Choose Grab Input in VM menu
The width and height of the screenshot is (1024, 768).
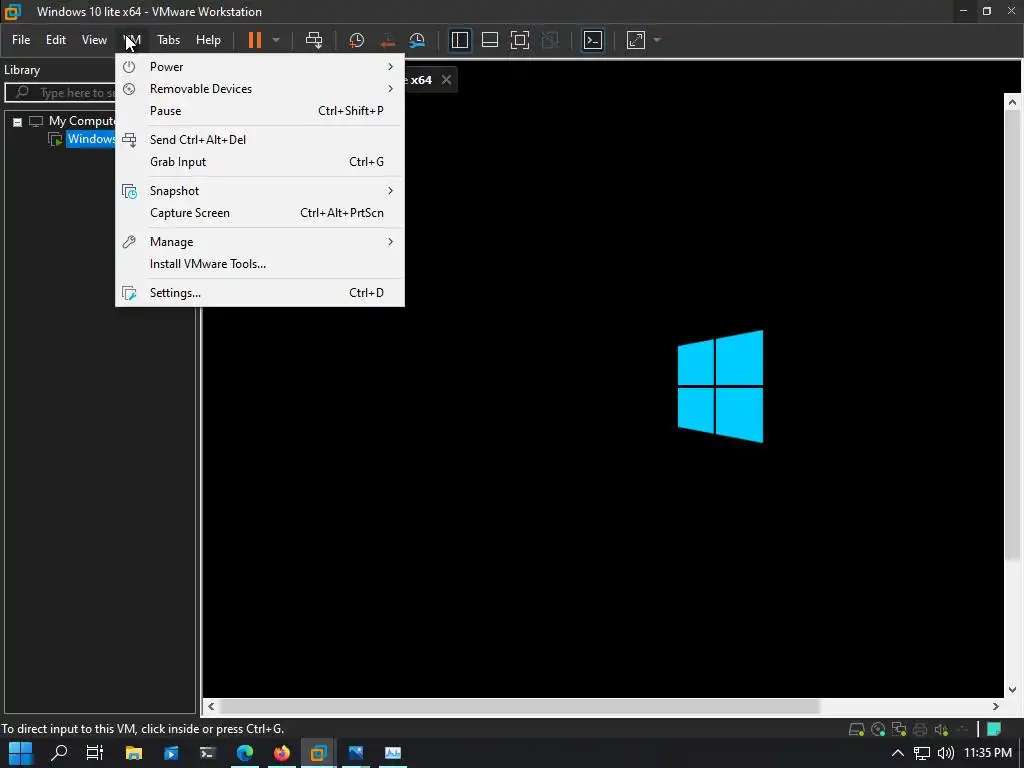pyautogui.click(x=259, y=162)
